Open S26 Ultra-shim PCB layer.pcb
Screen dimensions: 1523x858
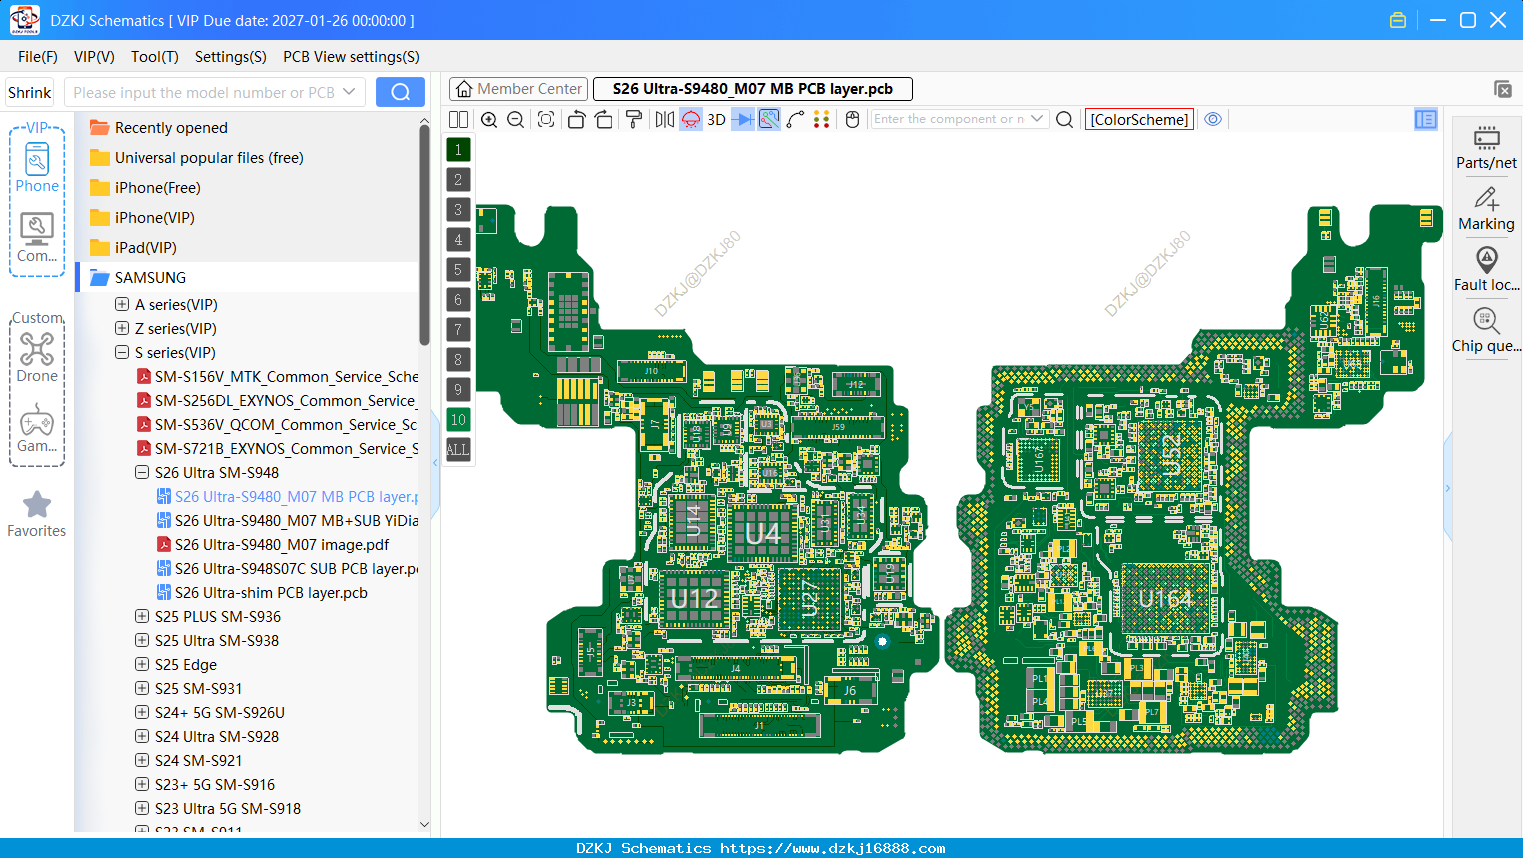271,592
